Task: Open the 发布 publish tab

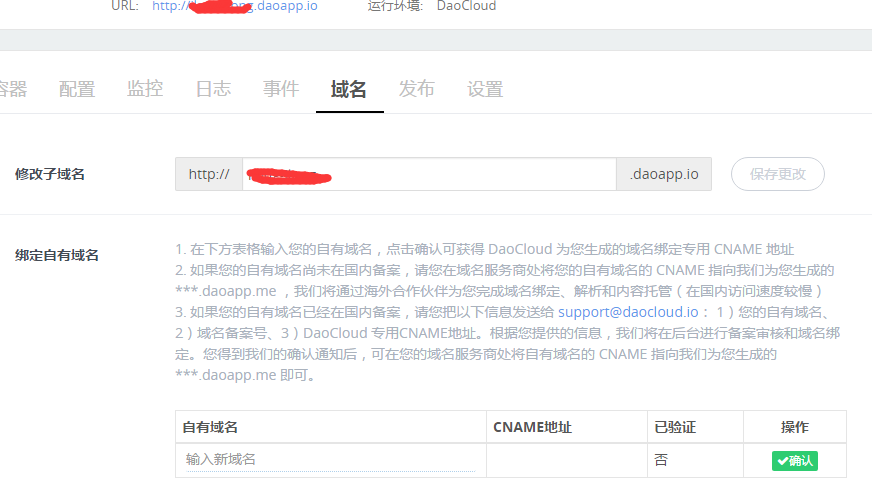Action: coord(417,89)
